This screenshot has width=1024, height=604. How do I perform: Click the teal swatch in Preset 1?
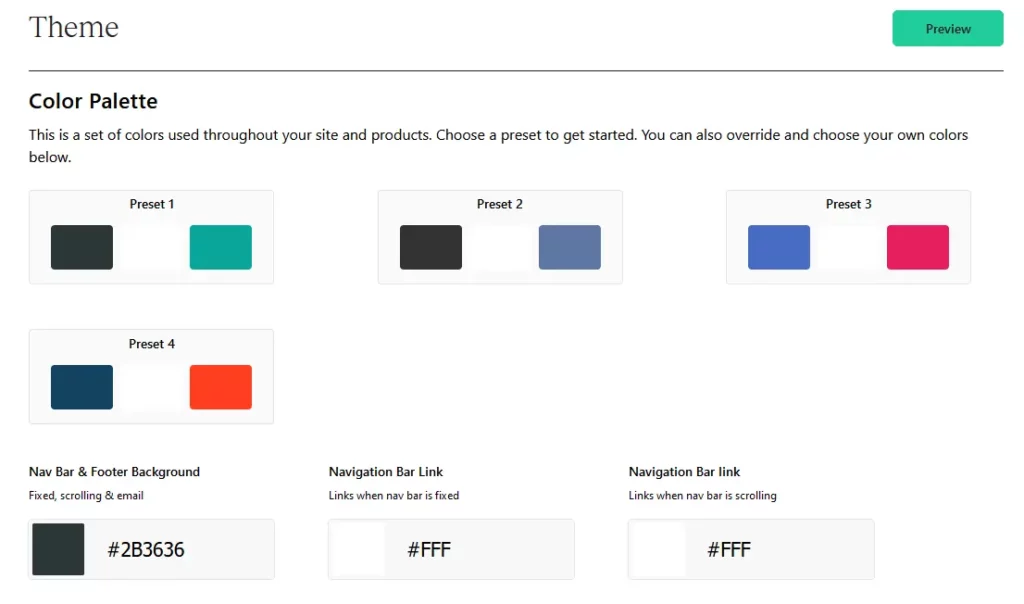[220, 247]
